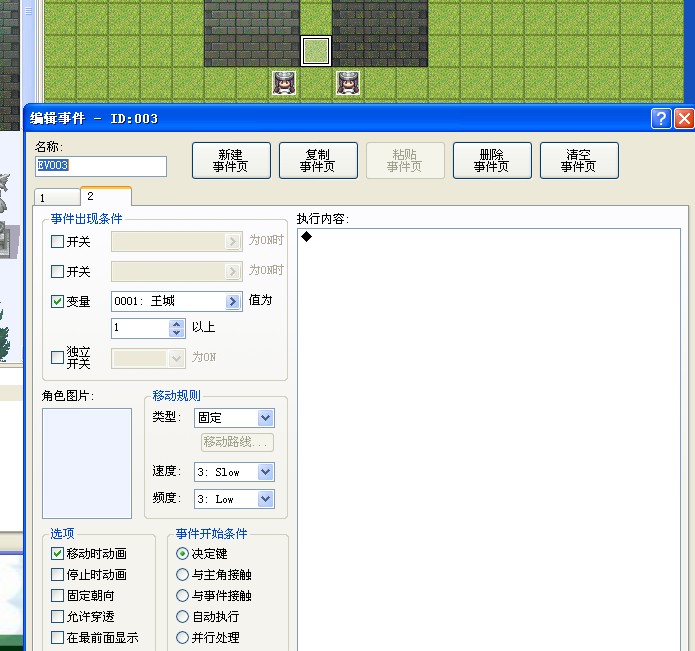695x651 pixels.
Task: Select the right soldier character on map
Action: pyautogui.click(x=348, y=83)
